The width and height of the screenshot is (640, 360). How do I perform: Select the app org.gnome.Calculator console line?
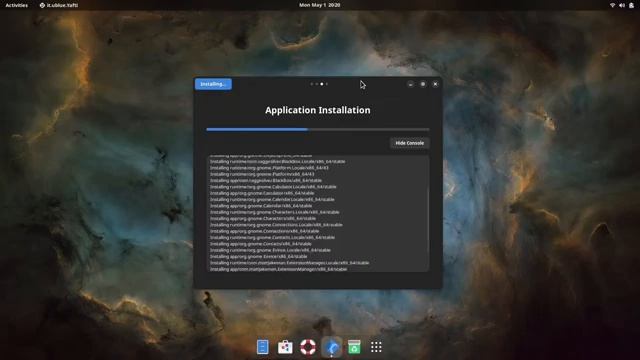coord(262,193)
